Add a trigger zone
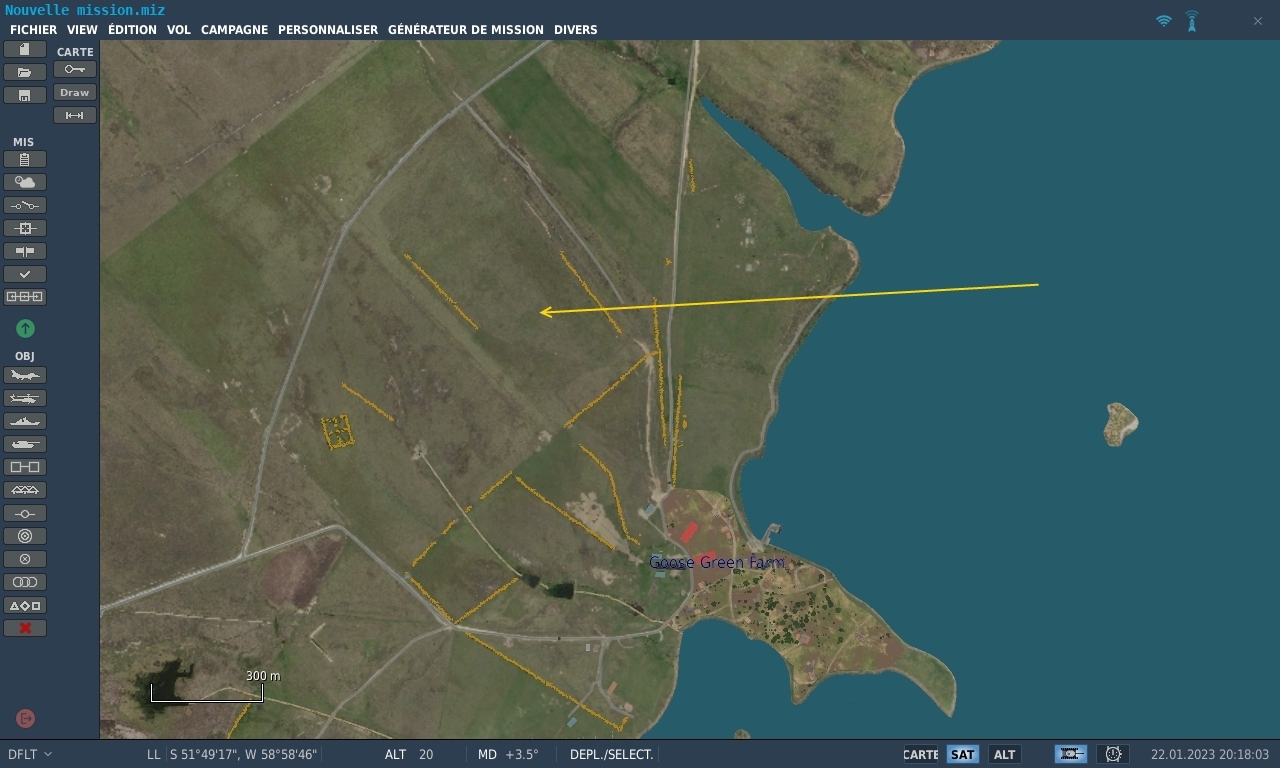This screenshot has width=1280, height=768. coord(25,536)
